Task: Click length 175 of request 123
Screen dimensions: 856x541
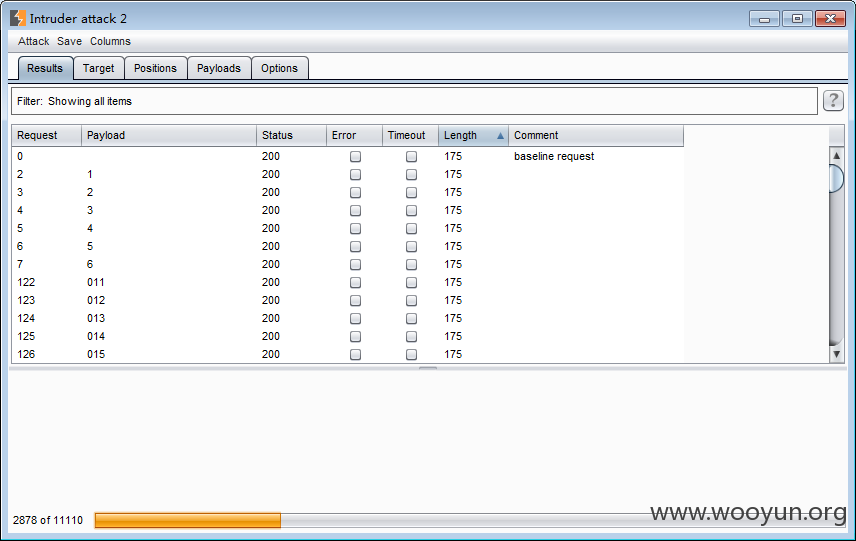Action: coord(453,300)
